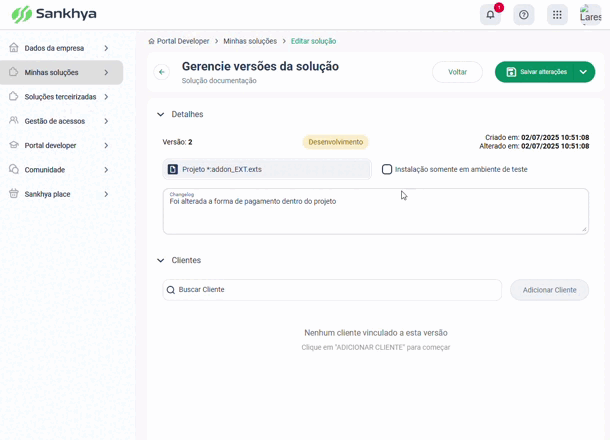This screenshot has height=440, width=610.
Task: Click Salvar alterações button
Action: (535, 72)
